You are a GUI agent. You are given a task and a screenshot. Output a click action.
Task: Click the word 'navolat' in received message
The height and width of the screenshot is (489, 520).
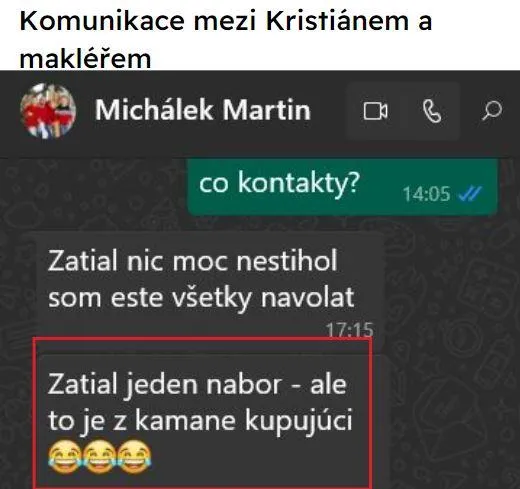pyautogui.click(x=307, y=297)
